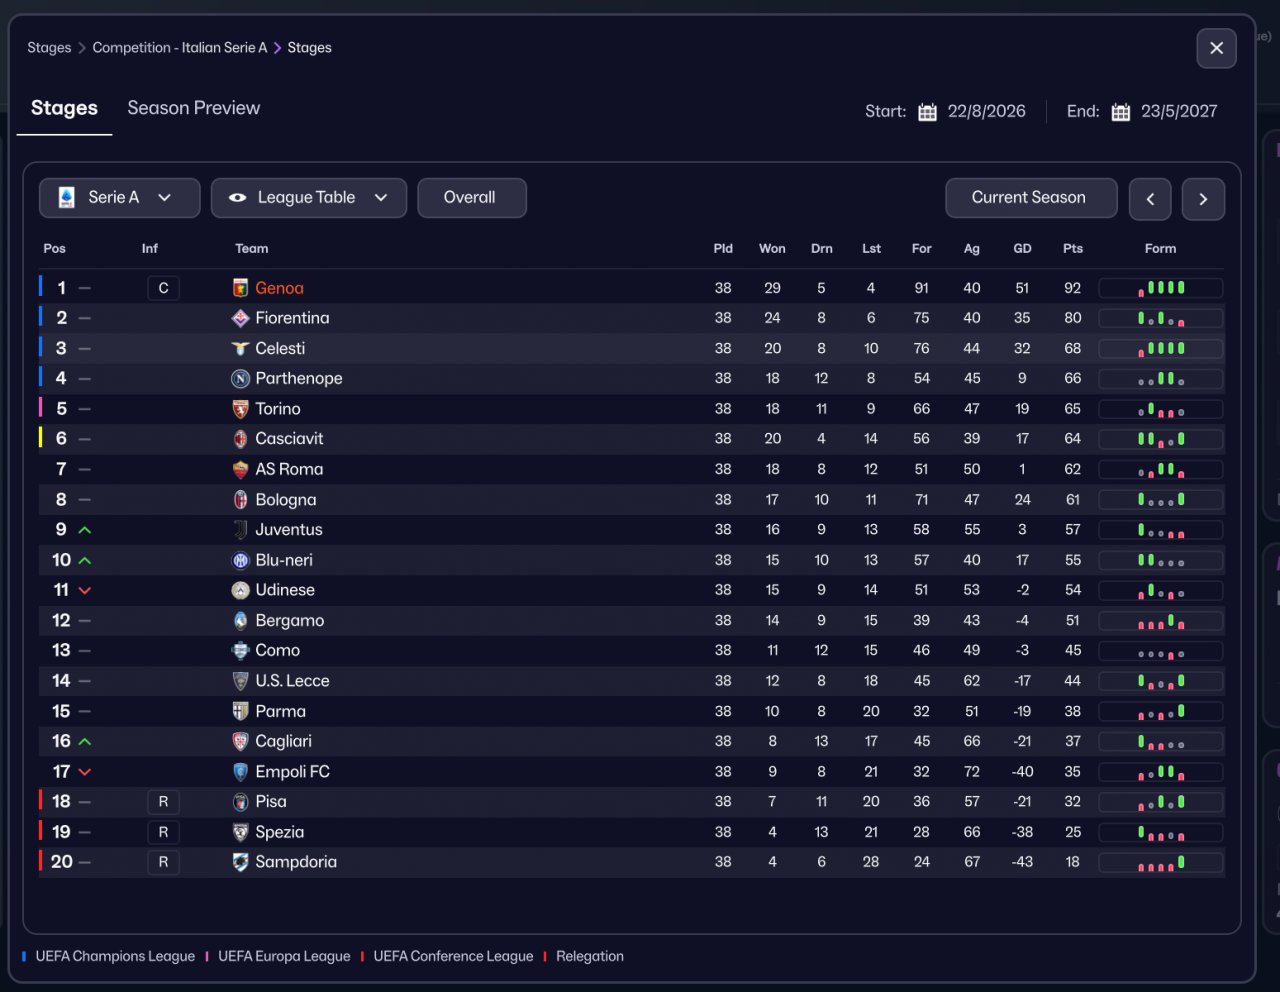Go to the next season arrow
The image size is (1280, 992).
coord(1203,199)
